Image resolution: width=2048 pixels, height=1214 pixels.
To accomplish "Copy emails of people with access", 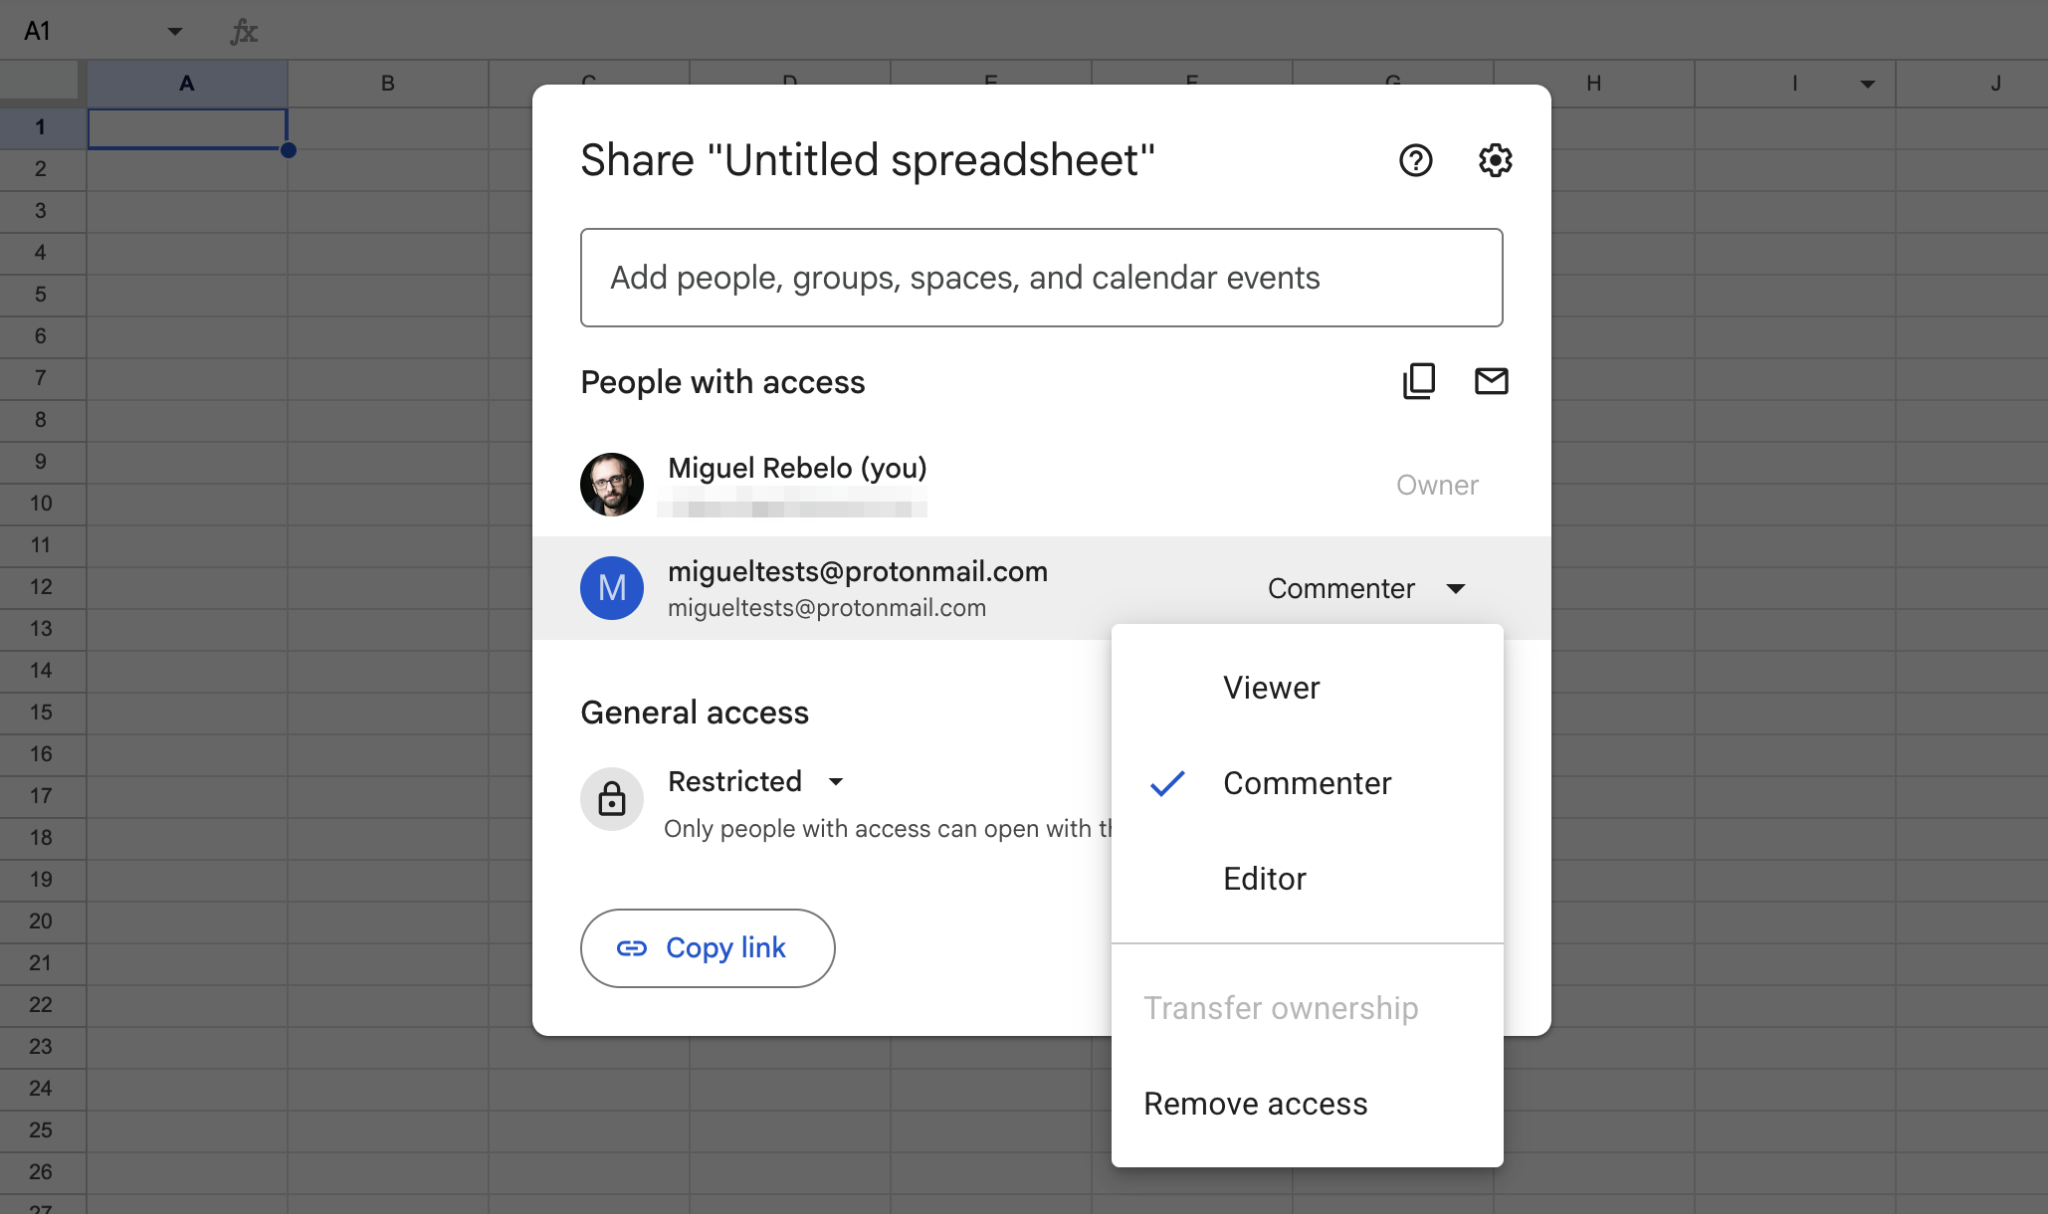I will coord(1419,381).
